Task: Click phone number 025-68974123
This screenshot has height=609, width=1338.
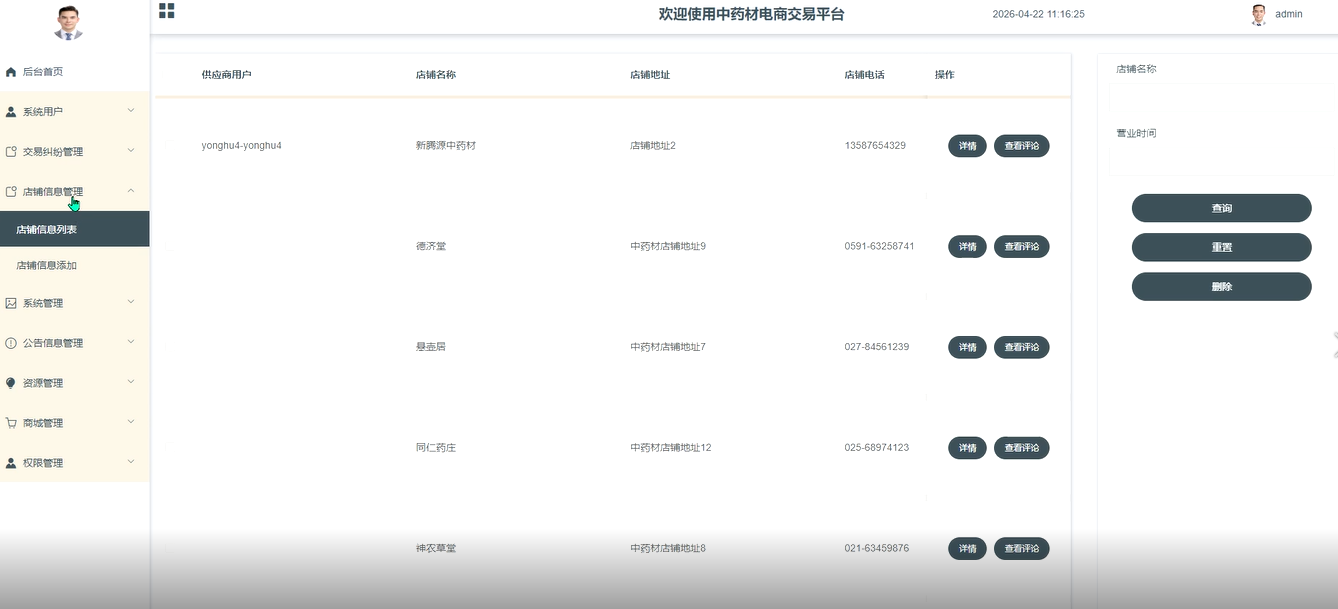Action: tap(877, 447)
